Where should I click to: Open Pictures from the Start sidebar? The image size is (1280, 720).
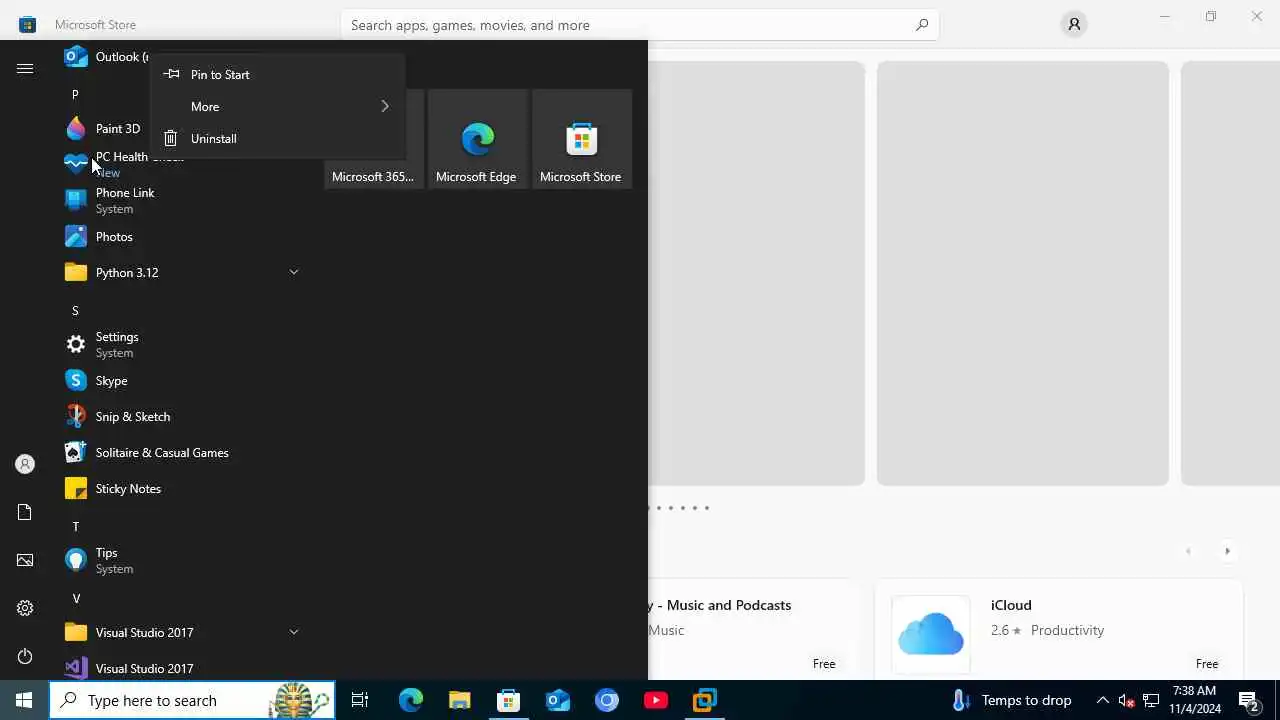tap(25, 560)
